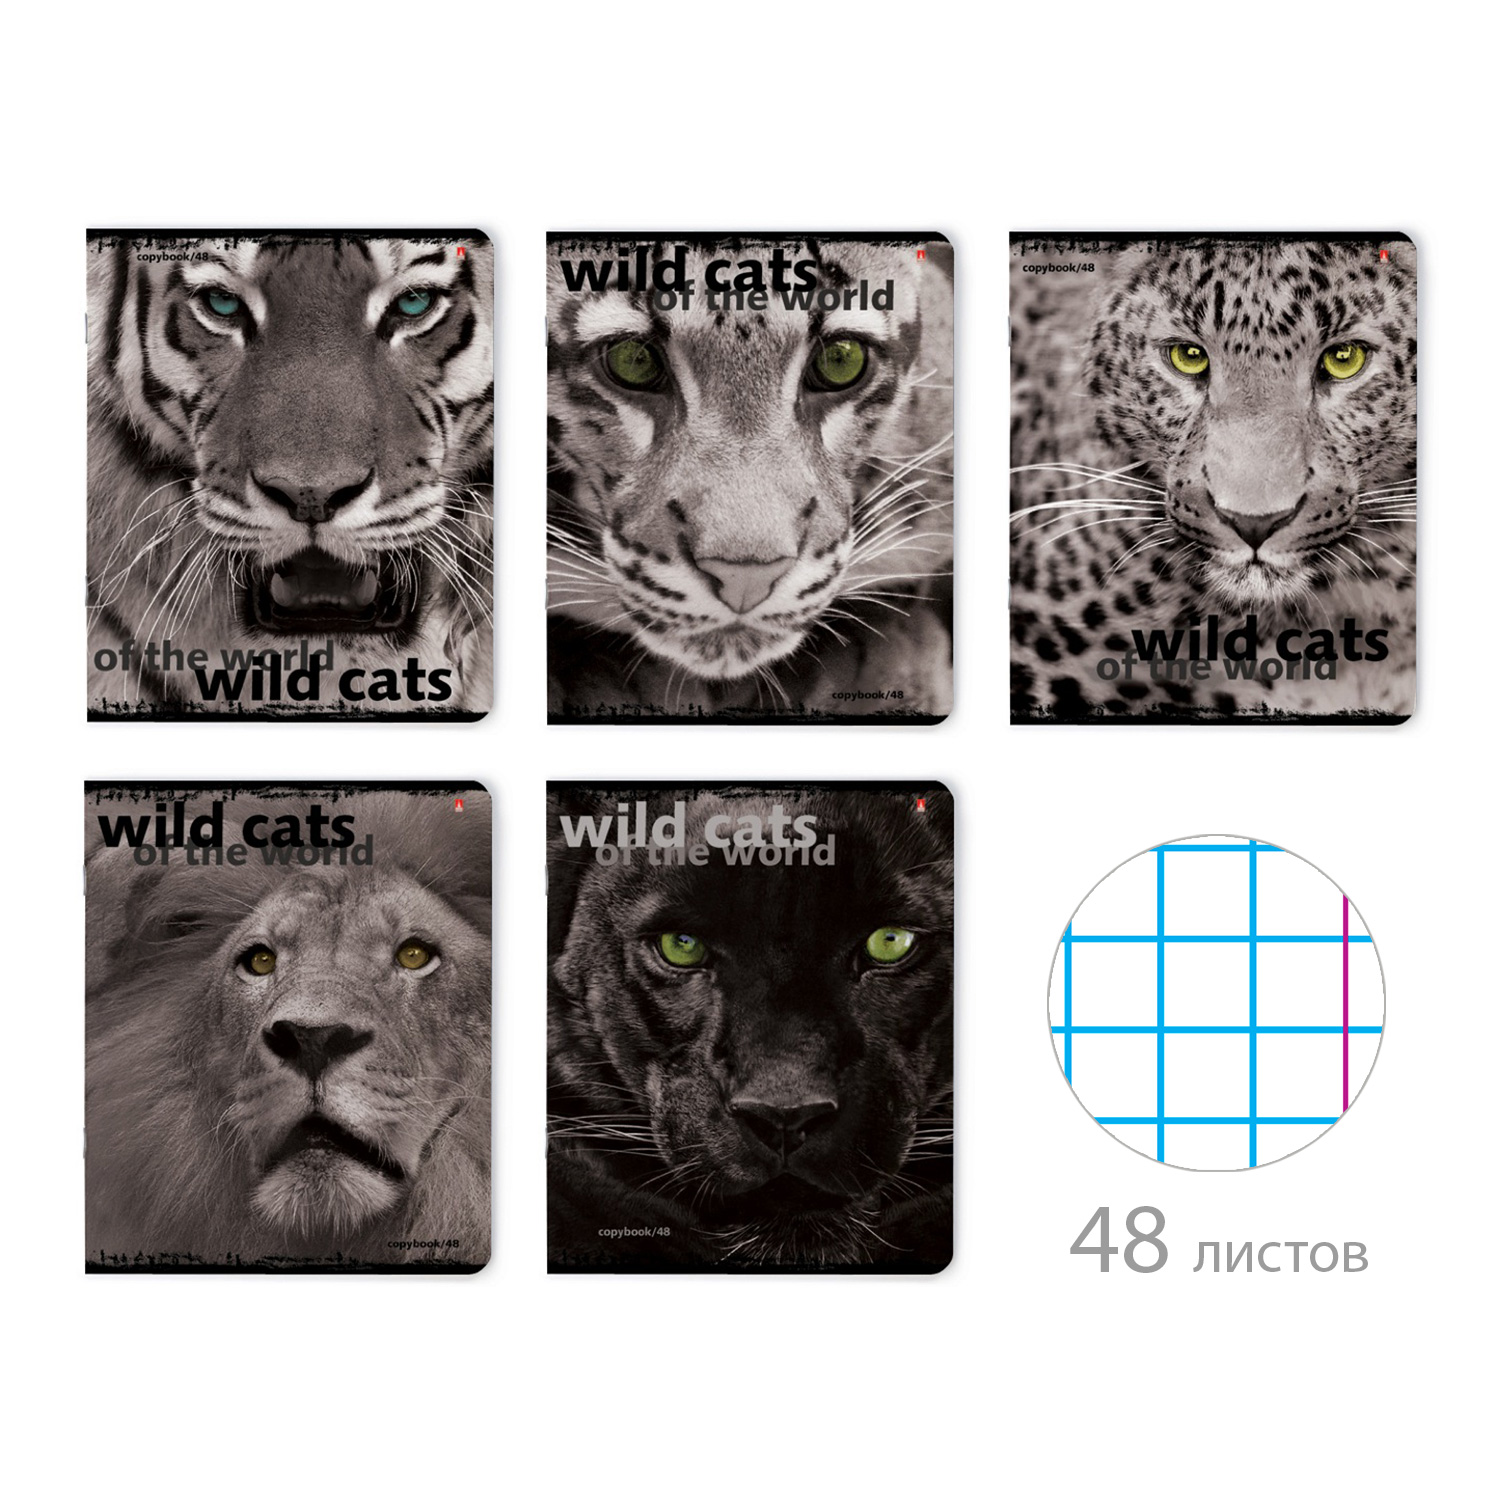Click 'copybook/48' label on tiger cover
The height and width of the screenshot is (1500, 1500).
click(x=173, y=257)
